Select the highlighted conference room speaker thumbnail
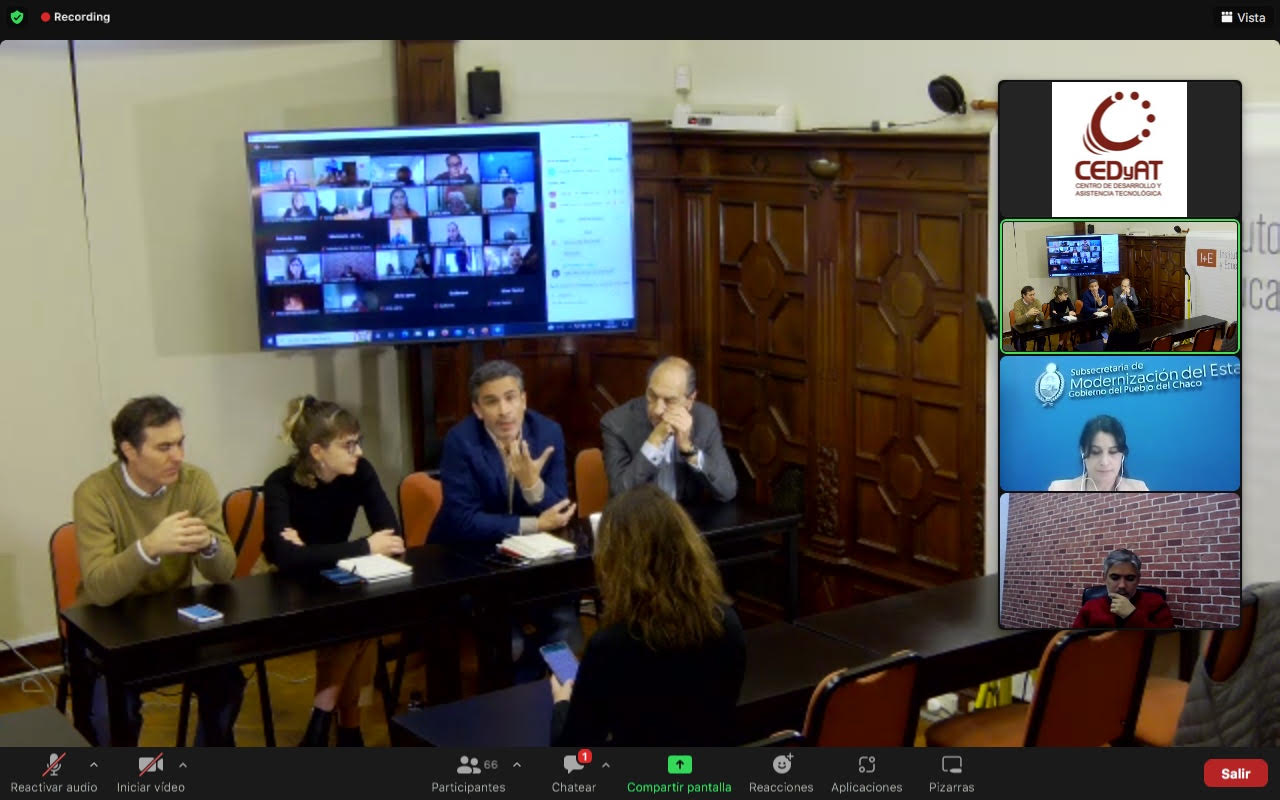The width and height of the screenshot is (1280, 800). click(x=1119, y=286)
